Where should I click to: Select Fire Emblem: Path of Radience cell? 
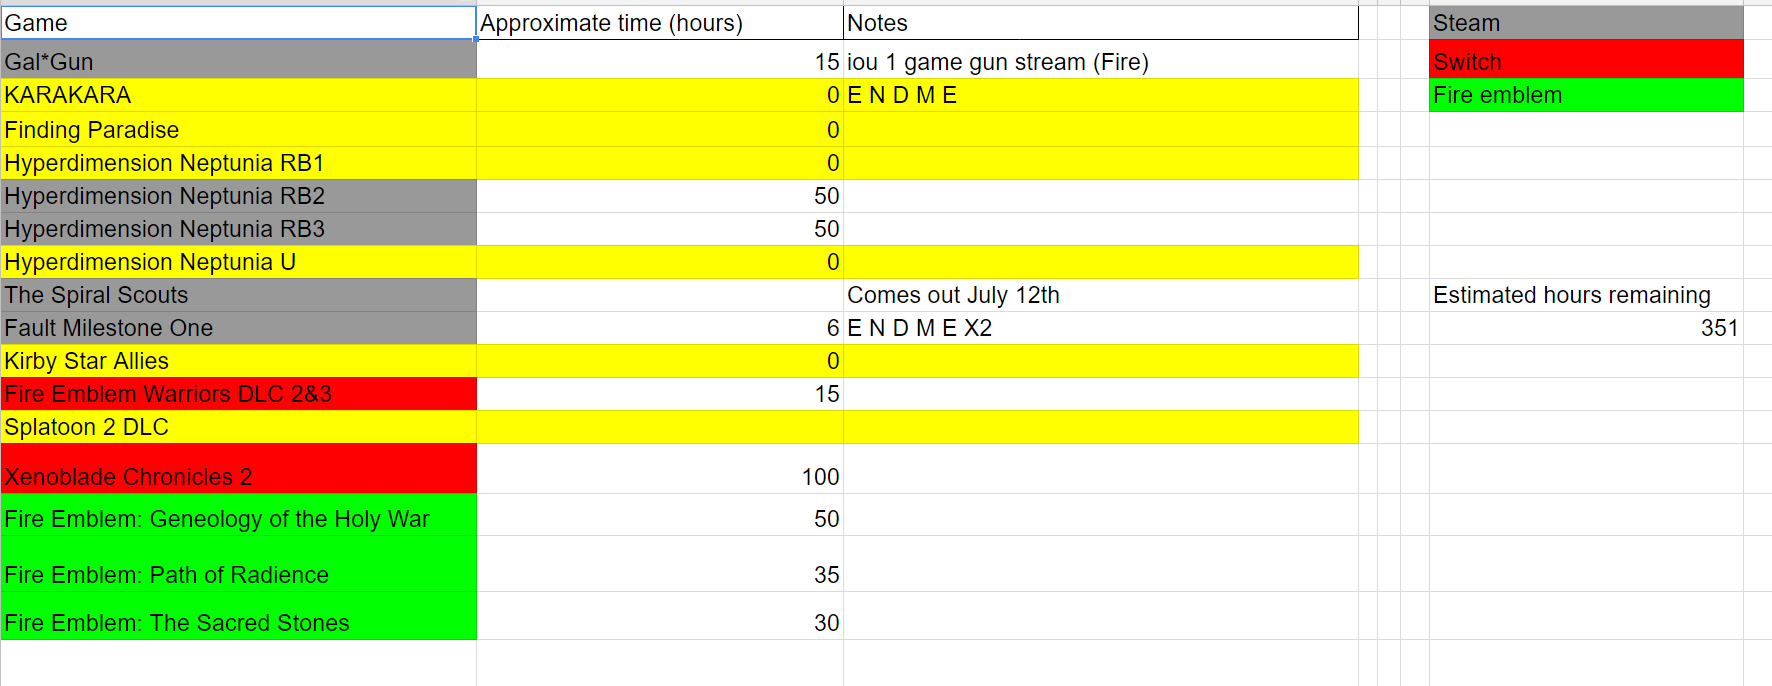[x=238, y=564]
